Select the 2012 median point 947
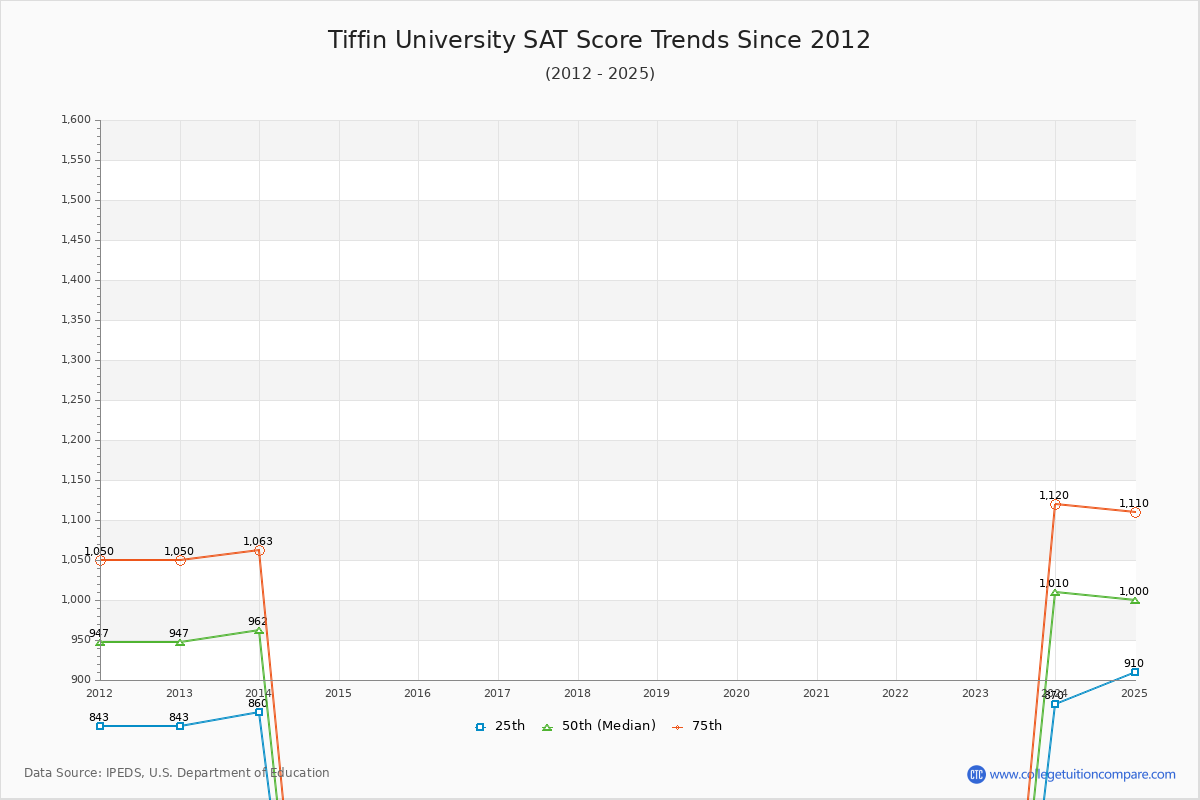The image size is (1200, 800). click(100, 642)
